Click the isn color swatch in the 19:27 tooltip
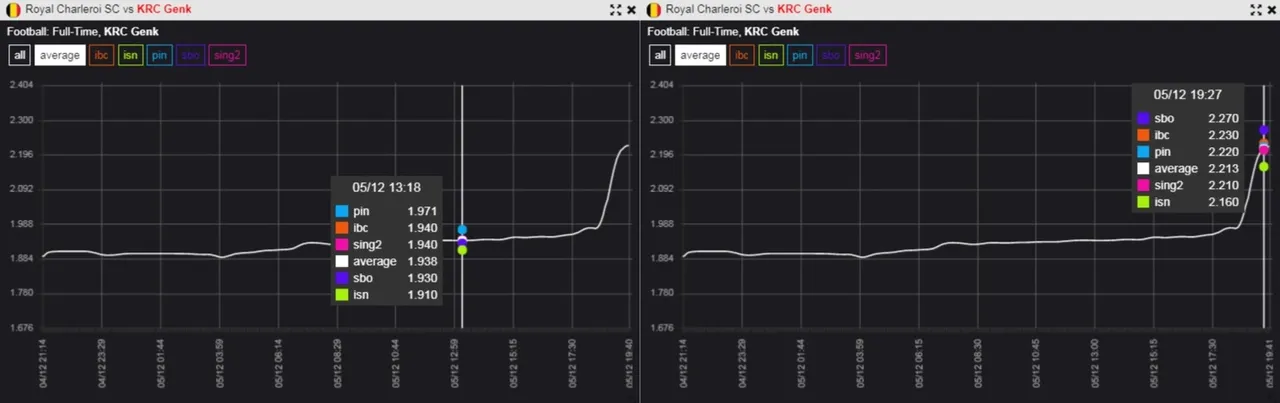The height and width of the screenshot is (403, 1280). tap(1144, 202)
